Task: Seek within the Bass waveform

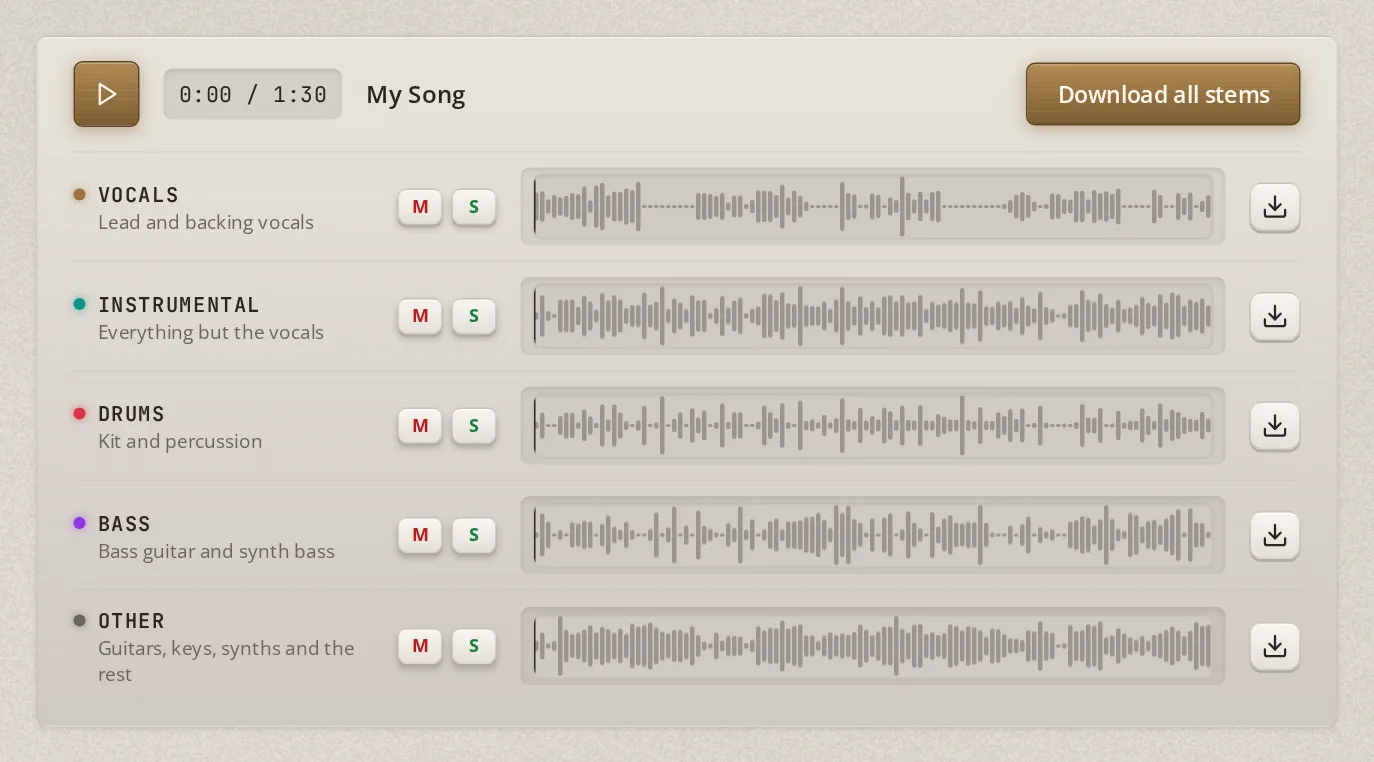Action: pos(873,535)
